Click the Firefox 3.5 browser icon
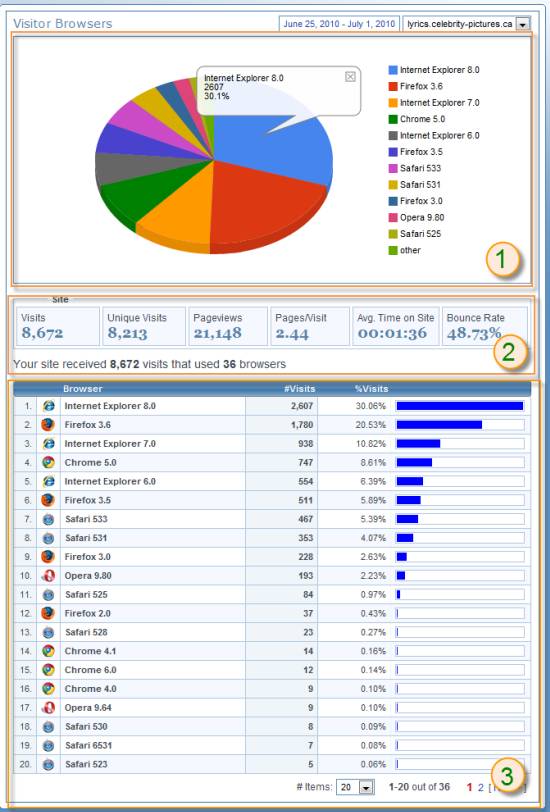 (x=48, y=500)
